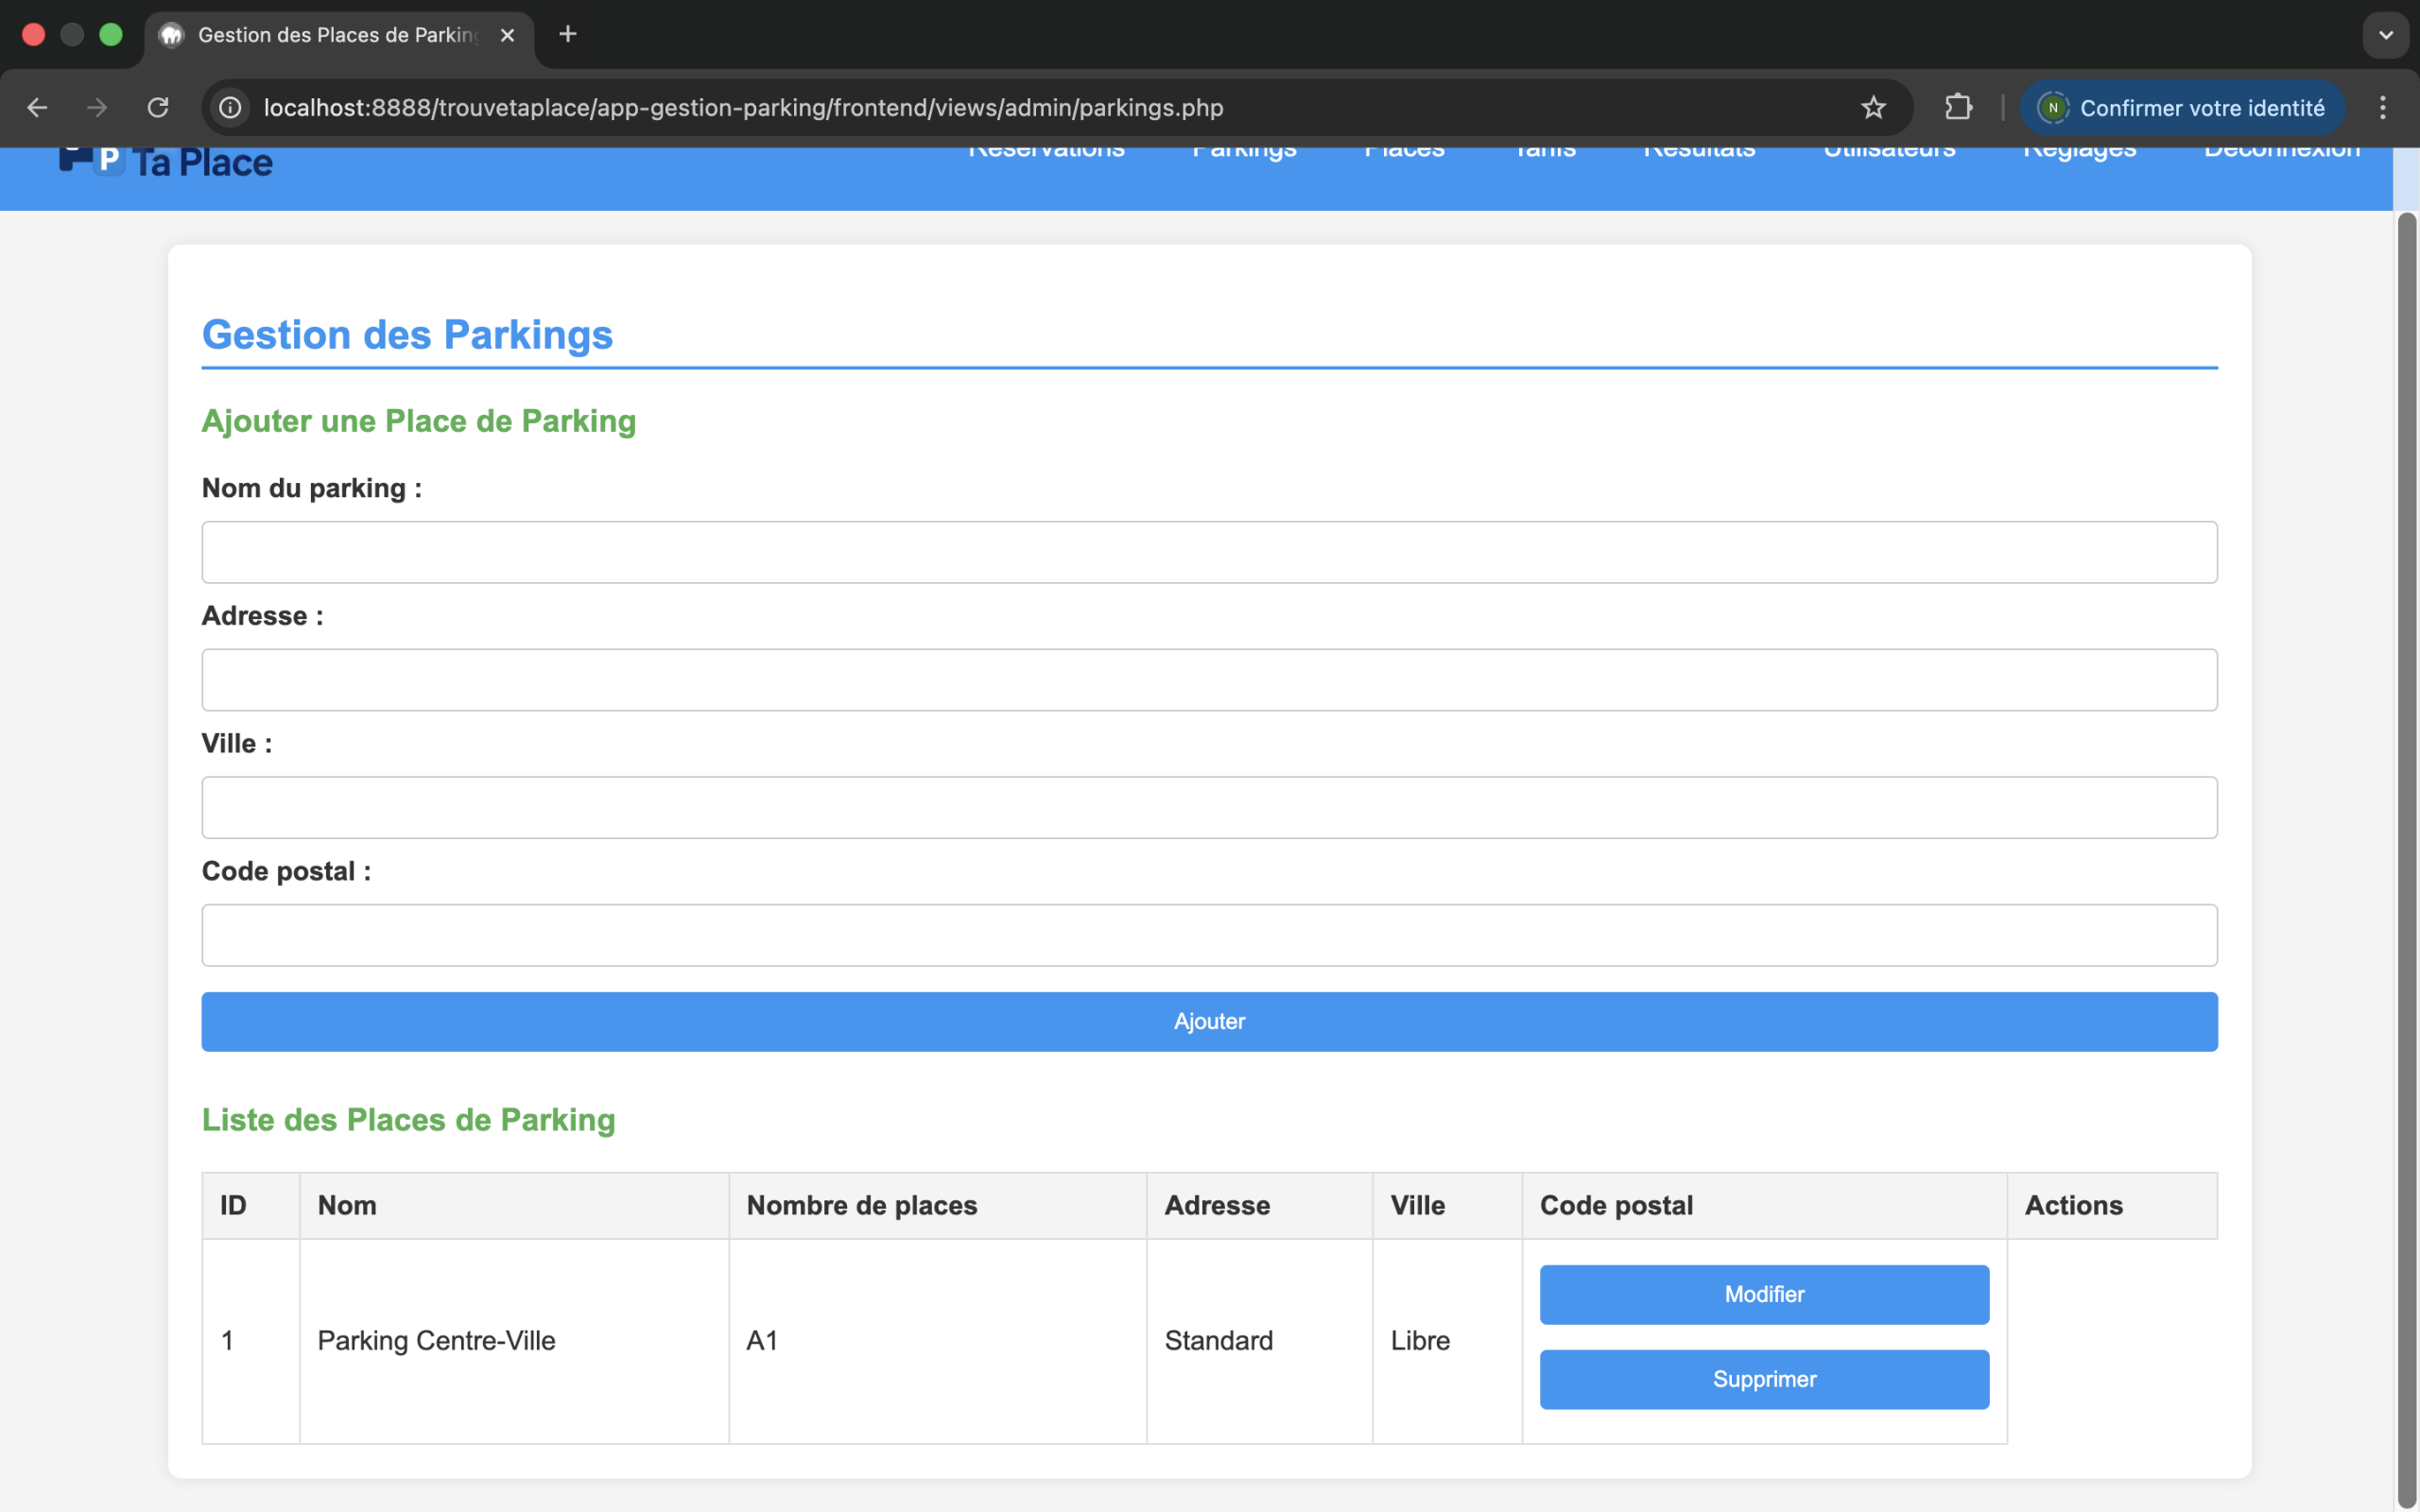Open the Tarifs nav menu item
Viewport: 2420px width, 1512px height.
click(x=1544, y=152)
